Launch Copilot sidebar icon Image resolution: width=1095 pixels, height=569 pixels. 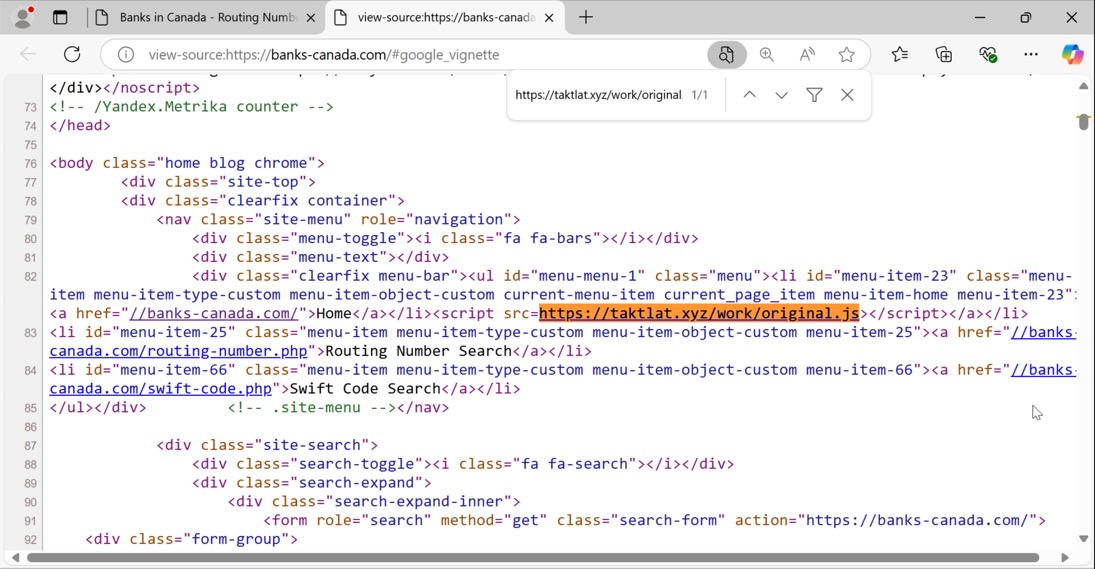tap(1073, 54)
